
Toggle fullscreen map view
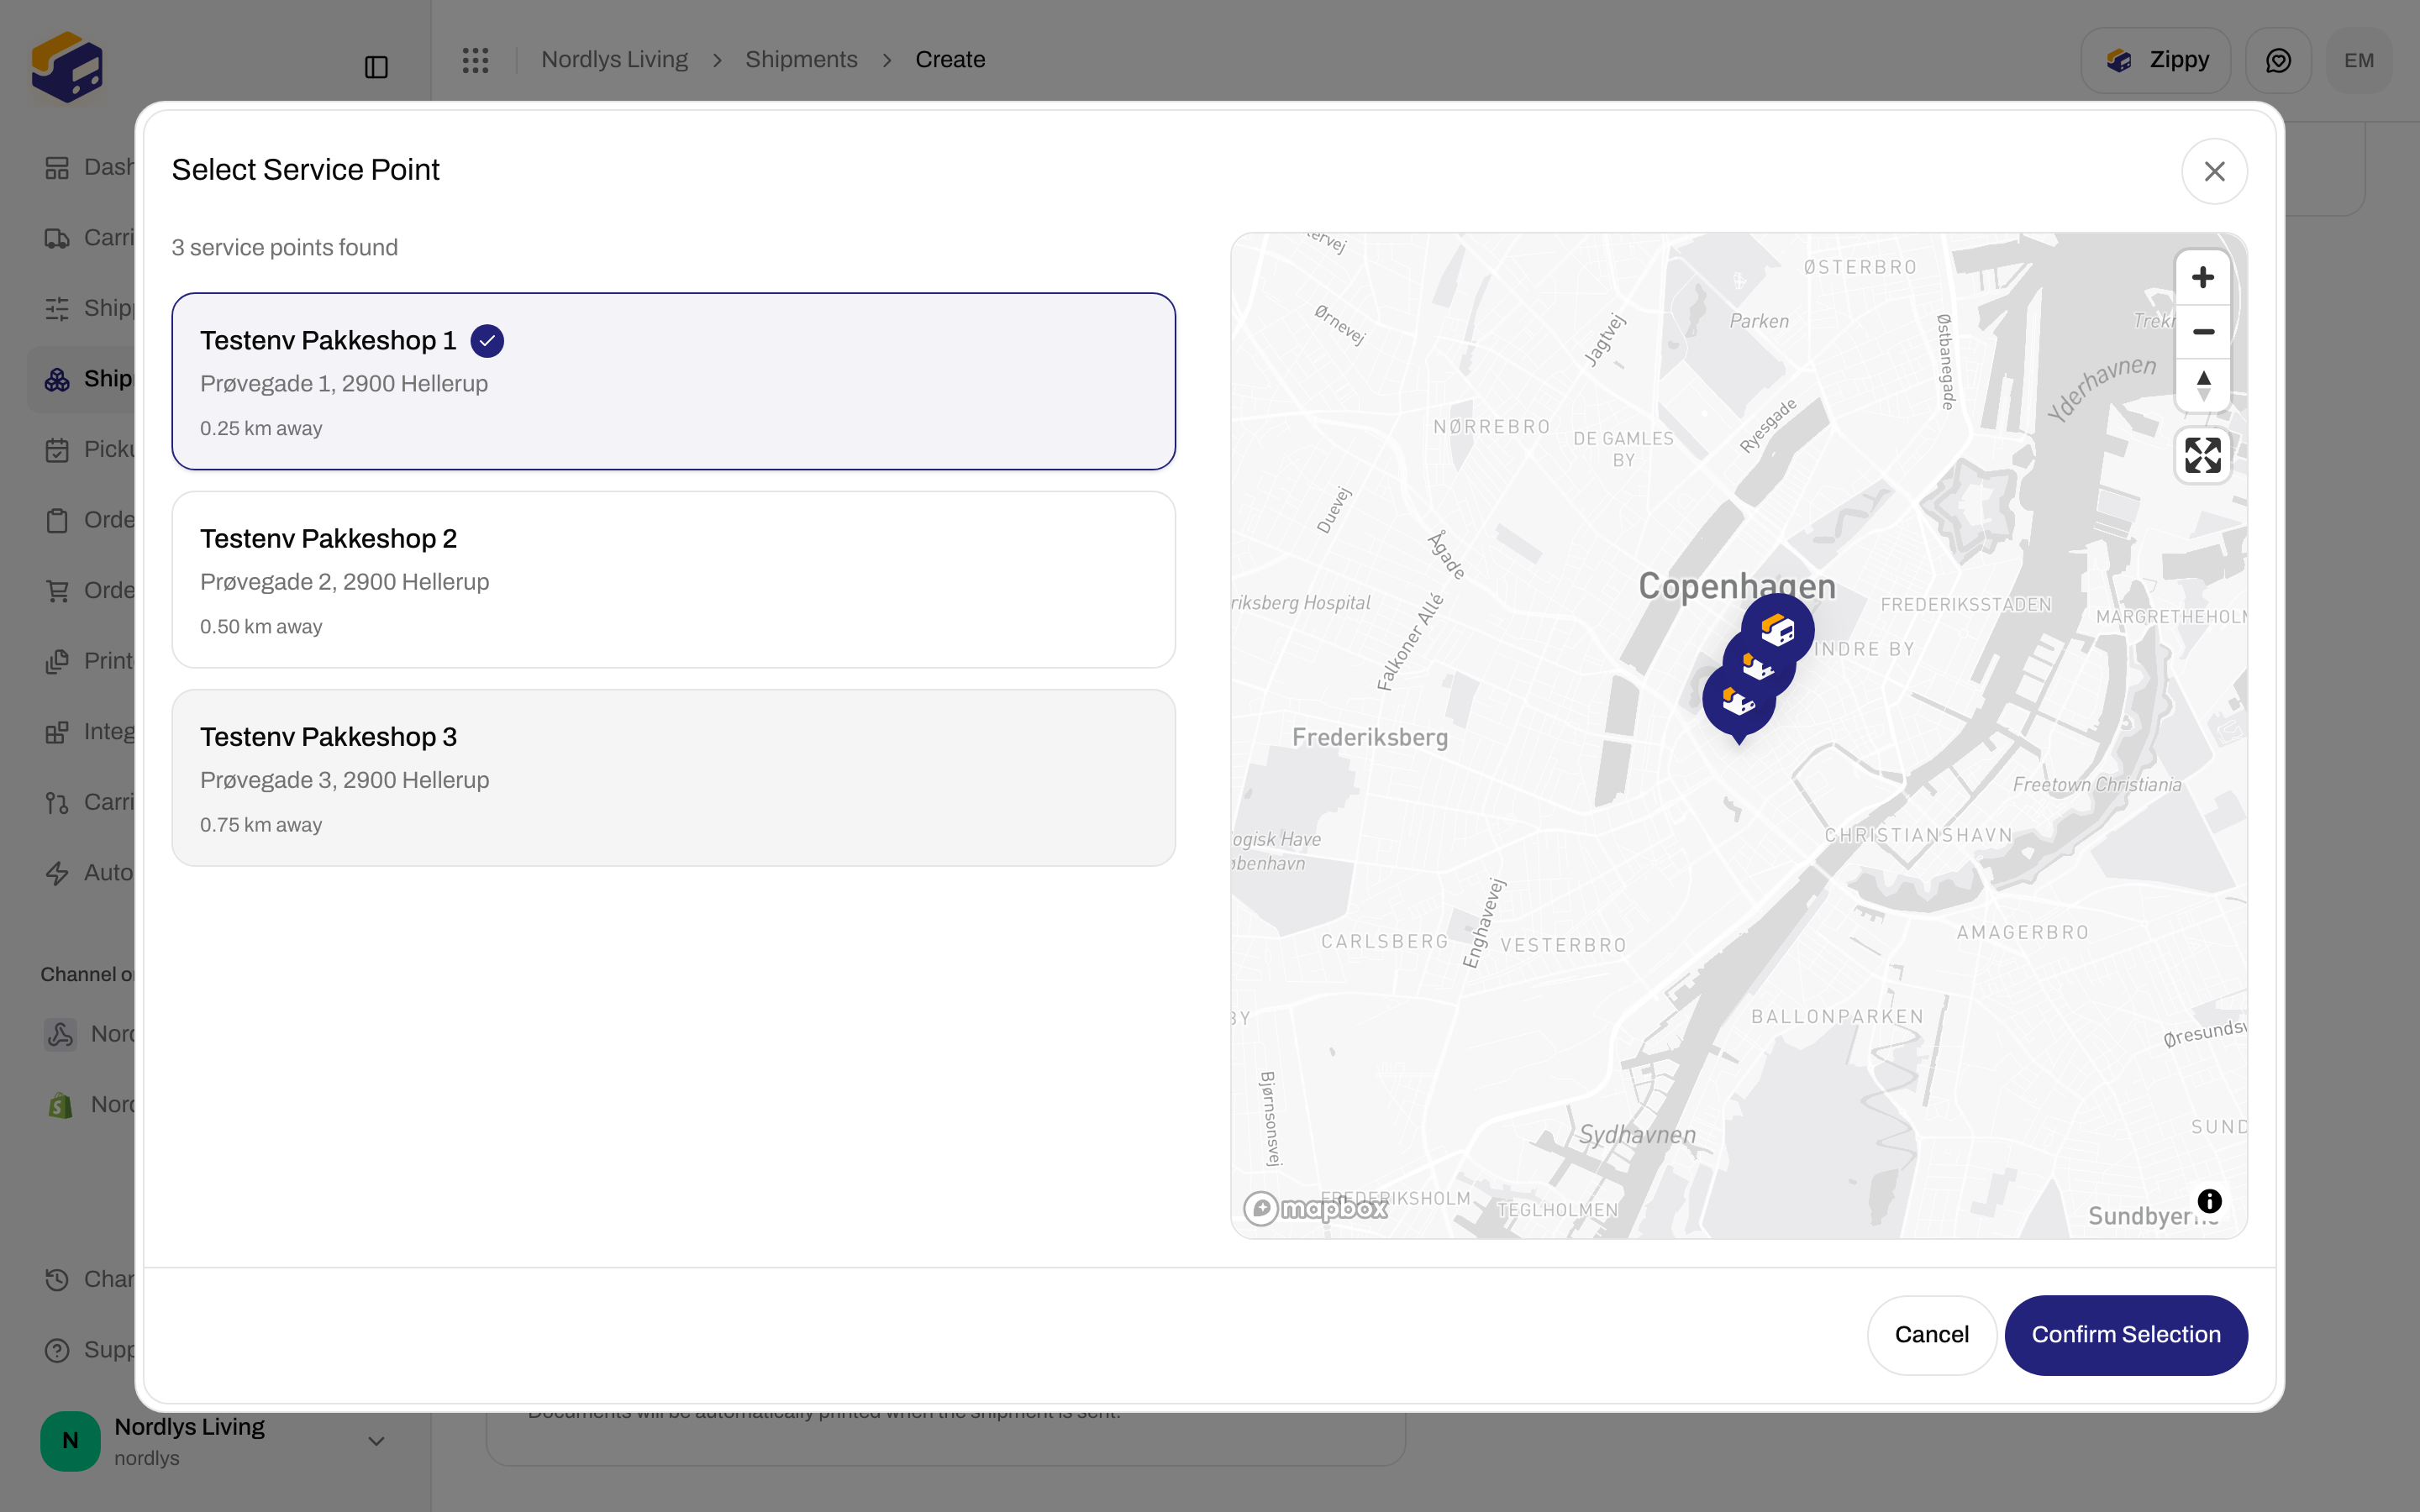click(2202, 456)
